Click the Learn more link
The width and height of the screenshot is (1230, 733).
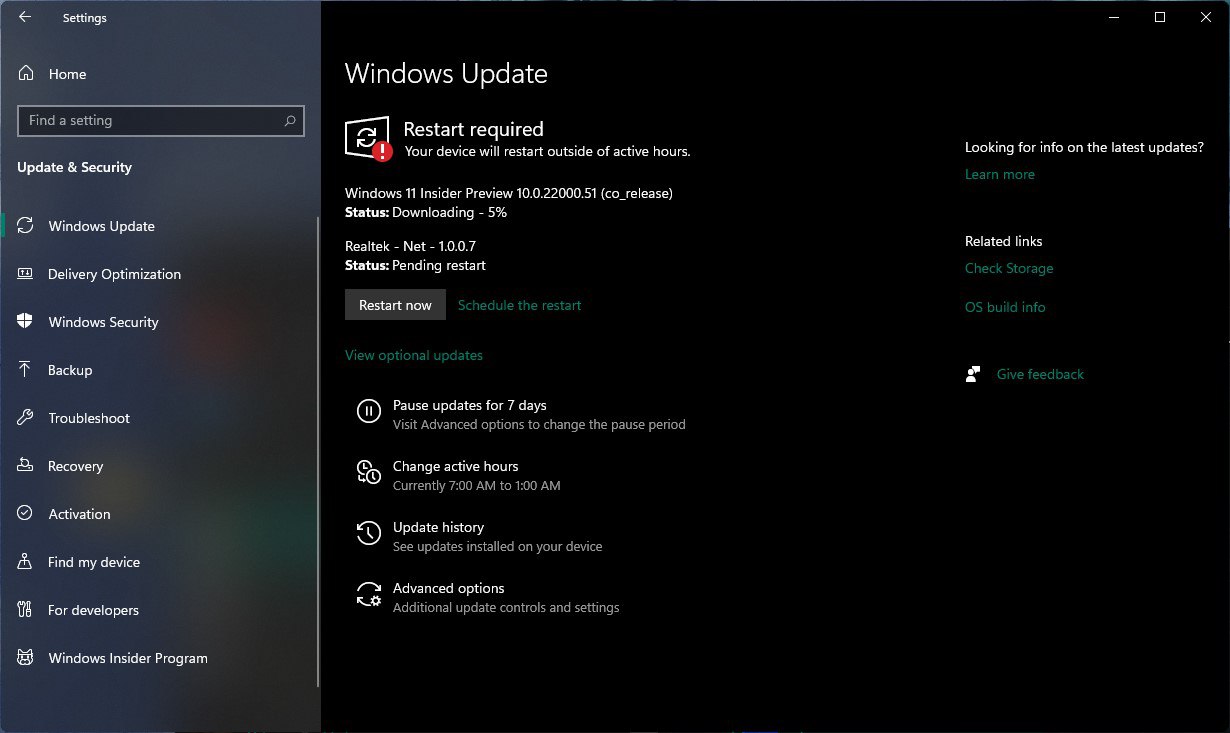(1000, 174)
